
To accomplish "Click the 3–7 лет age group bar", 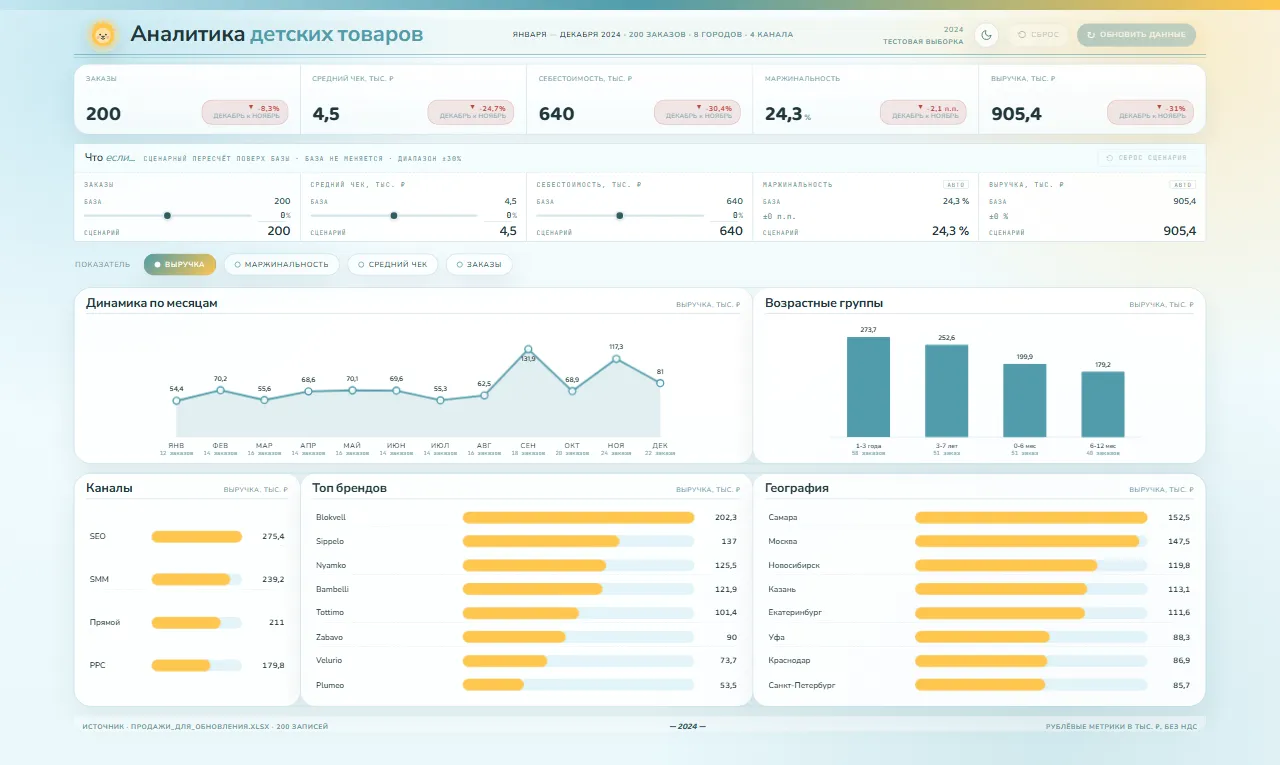I will click(x=946, y=391).
